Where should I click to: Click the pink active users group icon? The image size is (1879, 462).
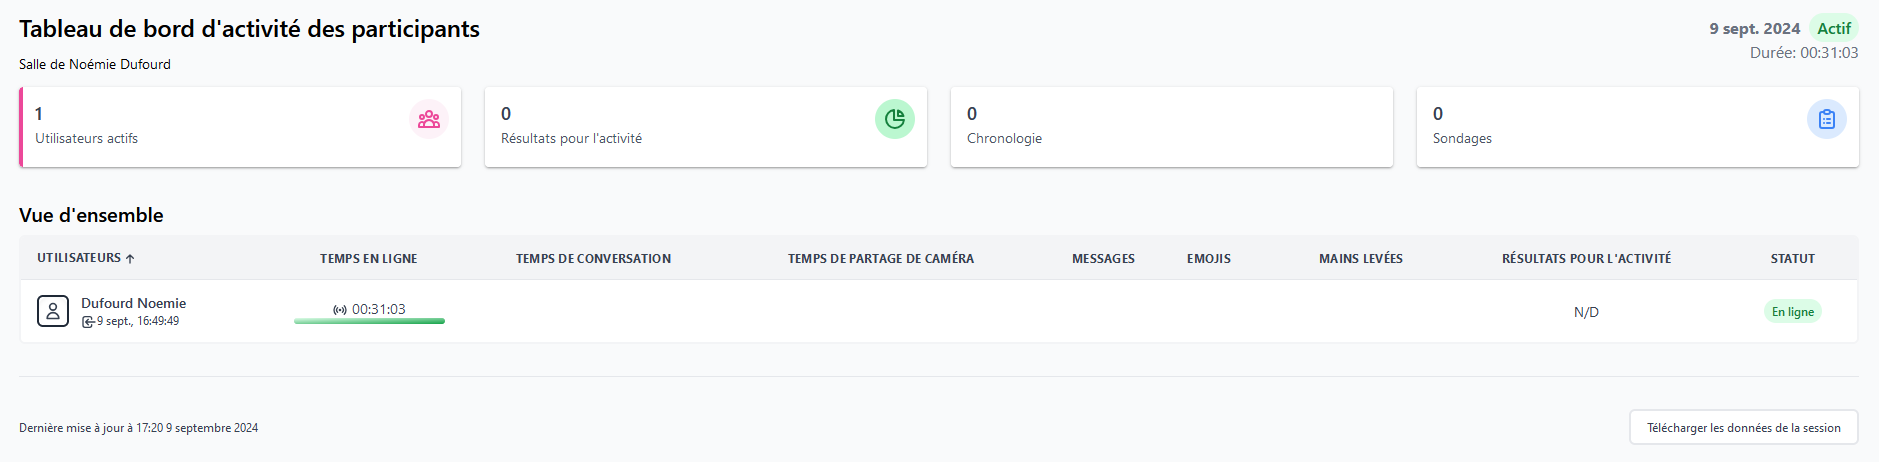(429, 119)
